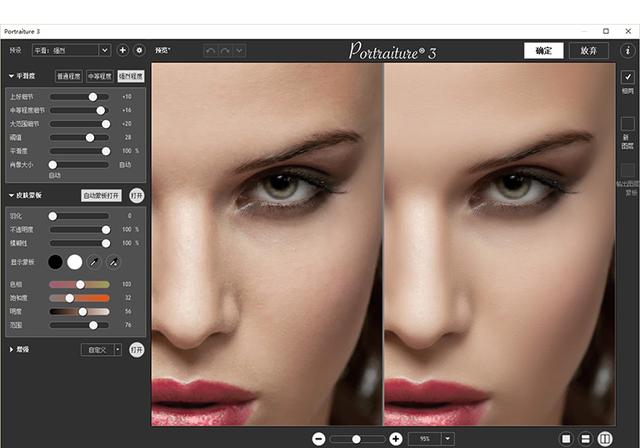The image size is (640, 448).
Task: Click the luminance value 56
Action: 128,311
